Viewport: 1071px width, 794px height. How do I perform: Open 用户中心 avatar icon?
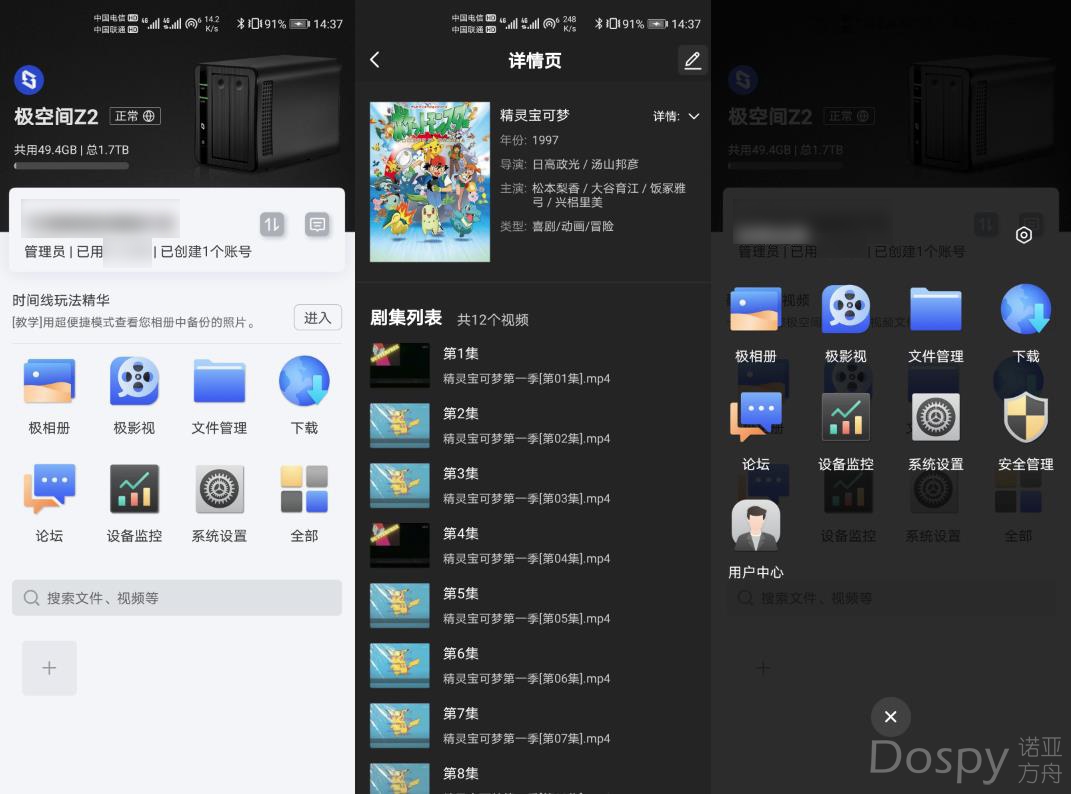[x=755, y=525]
